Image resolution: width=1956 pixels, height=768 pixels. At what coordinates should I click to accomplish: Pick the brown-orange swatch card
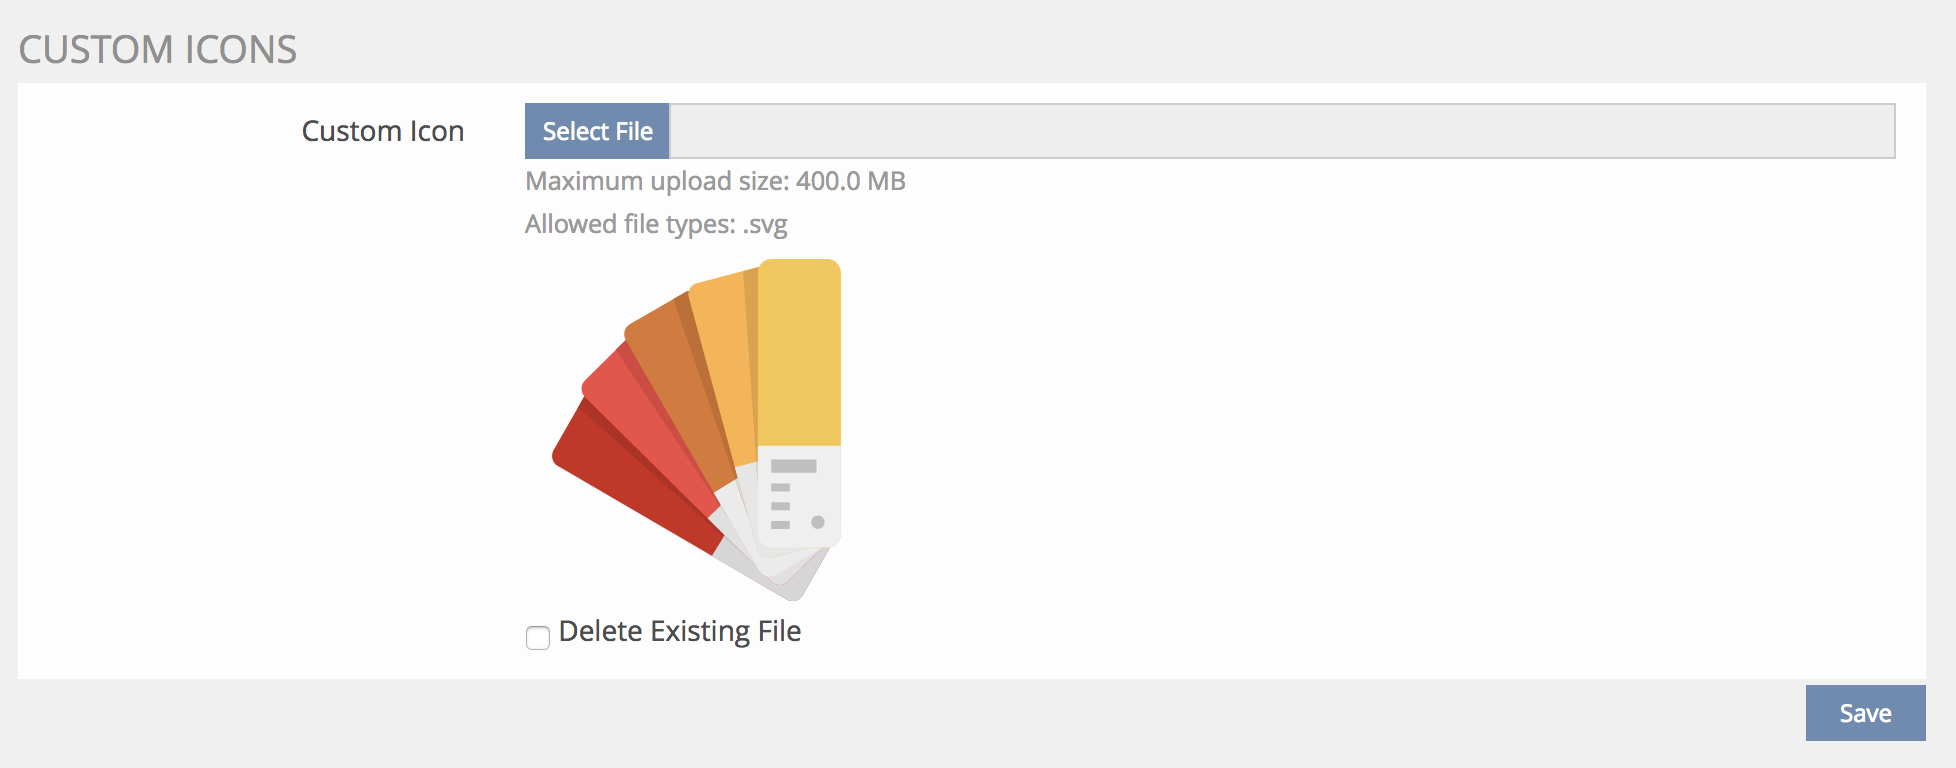682,392
